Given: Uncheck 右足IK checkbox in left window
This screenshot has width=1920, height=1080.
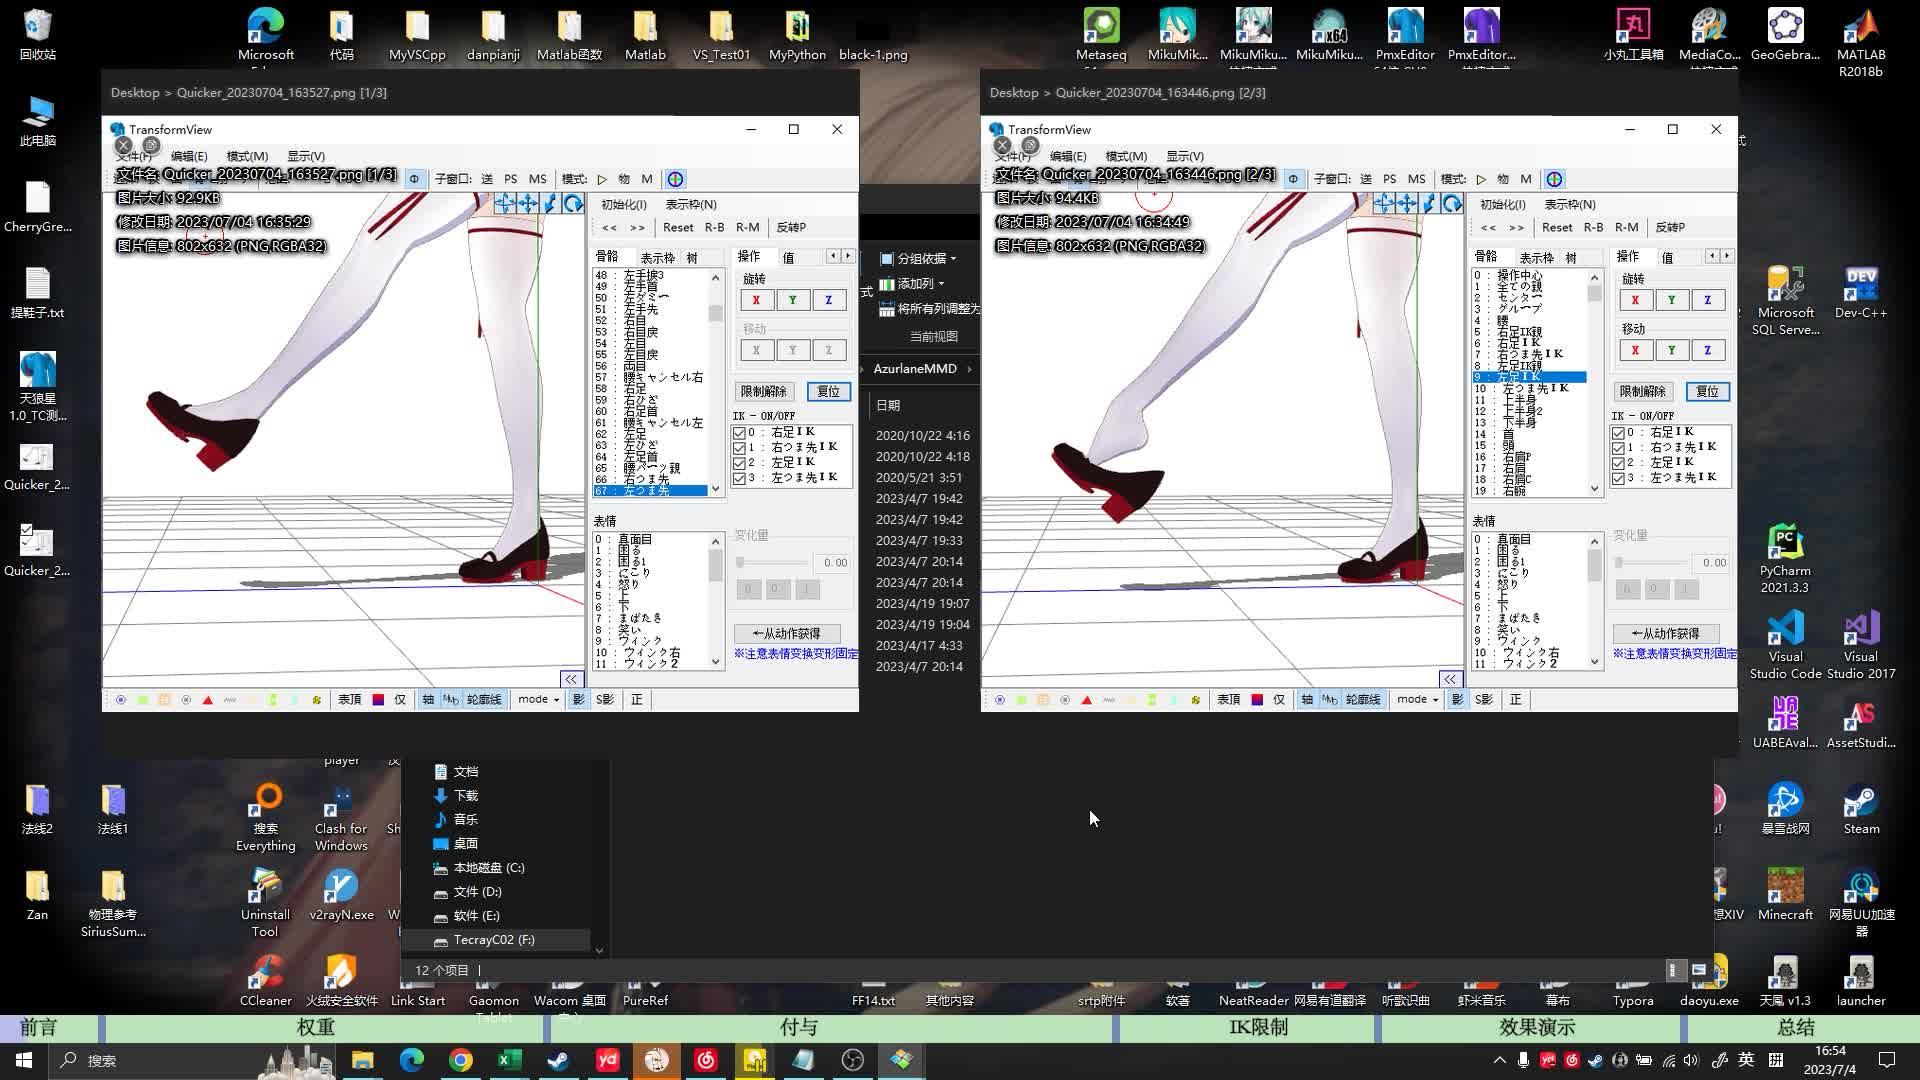Looking at the screenshot, I should 739,433.
